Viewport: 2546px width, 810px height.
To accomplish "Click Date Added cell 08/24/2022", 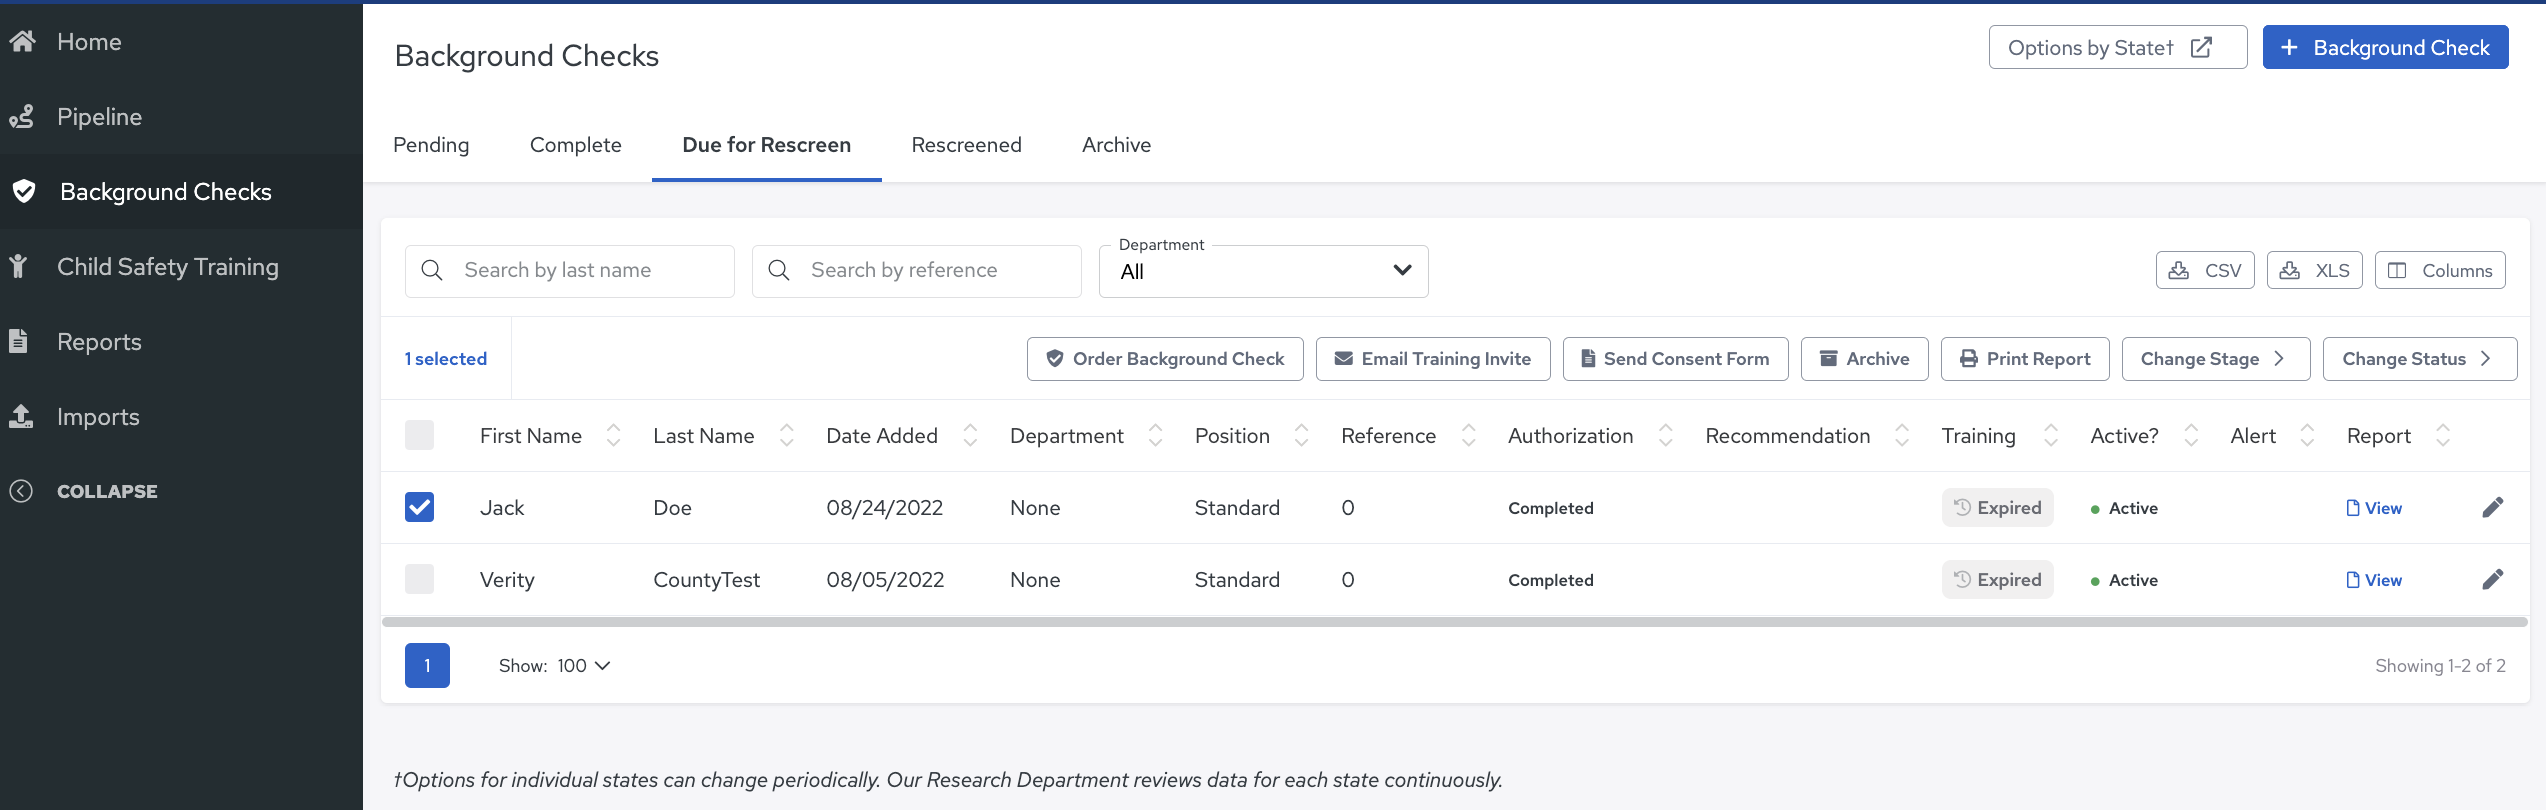I will tap(885, 508).
